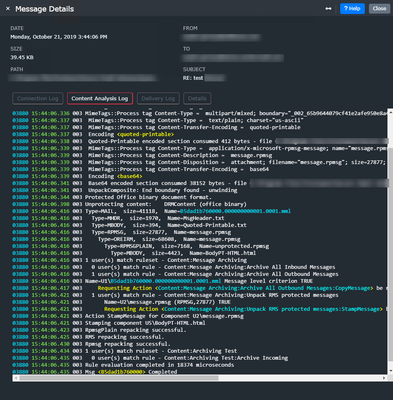Click log line 'Base64 encoded section consumed 38152 bytes'

200,183
